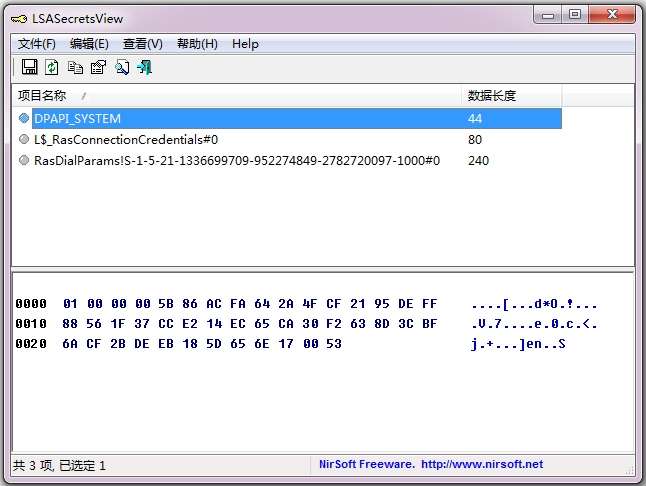This screenshot has height=486, width=646.
Task: Click the data length value 240
Action: pos(478,160)
